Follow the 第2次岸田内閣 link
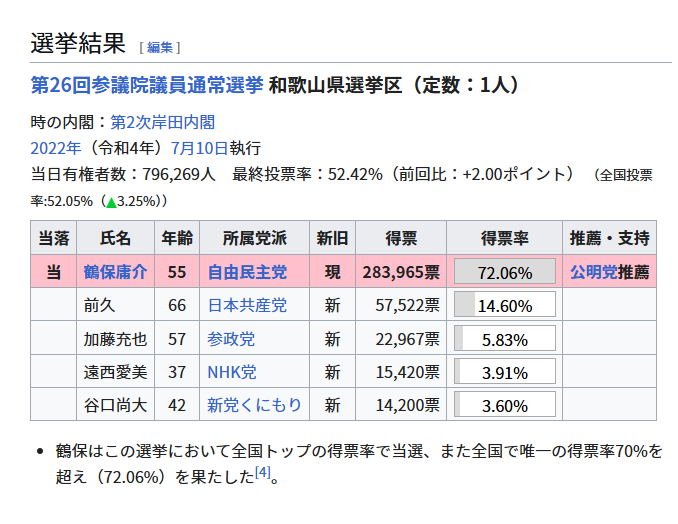The height and width of the screenshot is (524, 678). pyautogui.click(x=163, y=122)
